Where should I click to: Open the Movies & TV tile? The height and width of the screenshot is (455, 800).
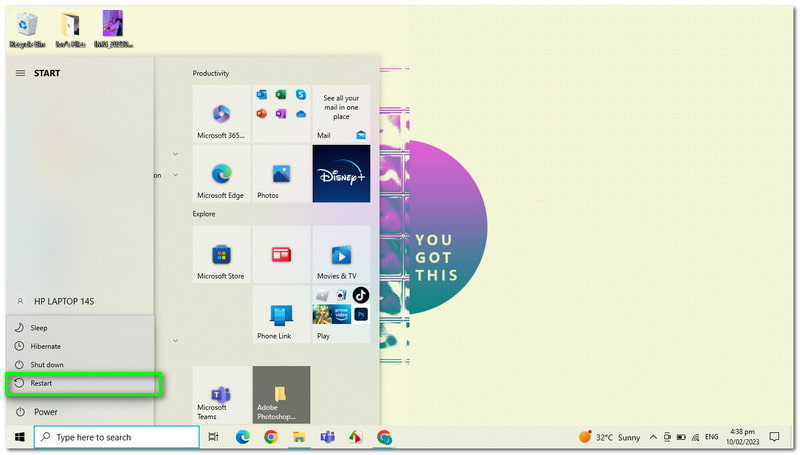(341, 254)
